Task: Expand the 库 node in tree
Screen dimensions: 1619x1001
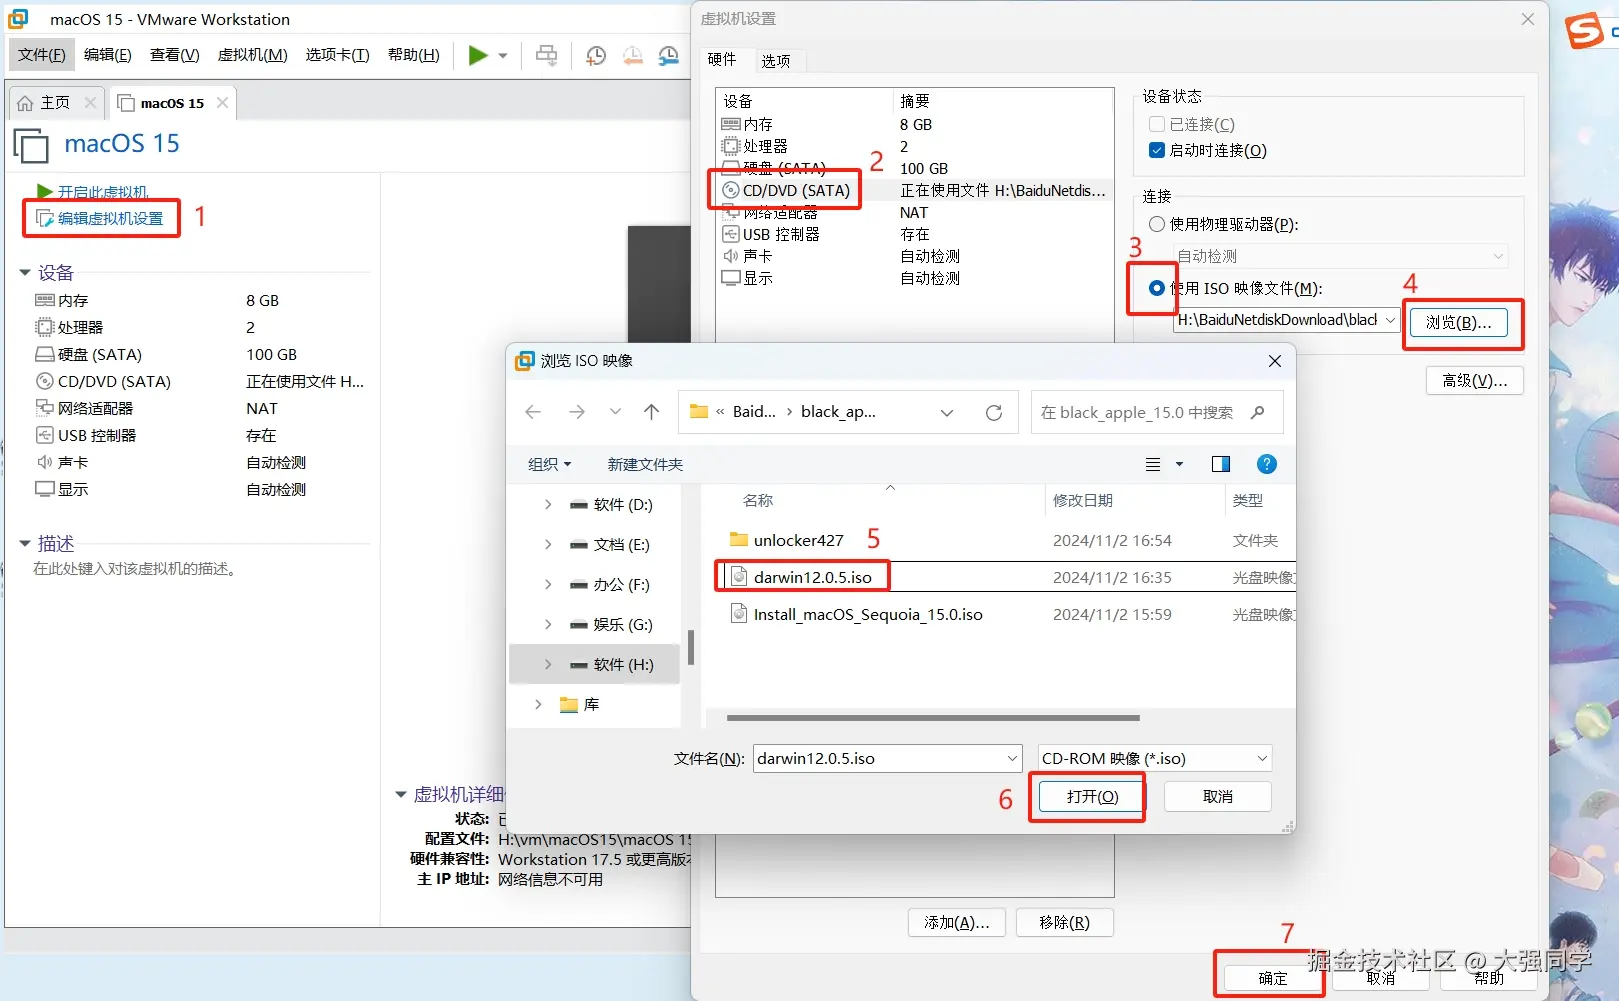Action: [x=538, y=705]
